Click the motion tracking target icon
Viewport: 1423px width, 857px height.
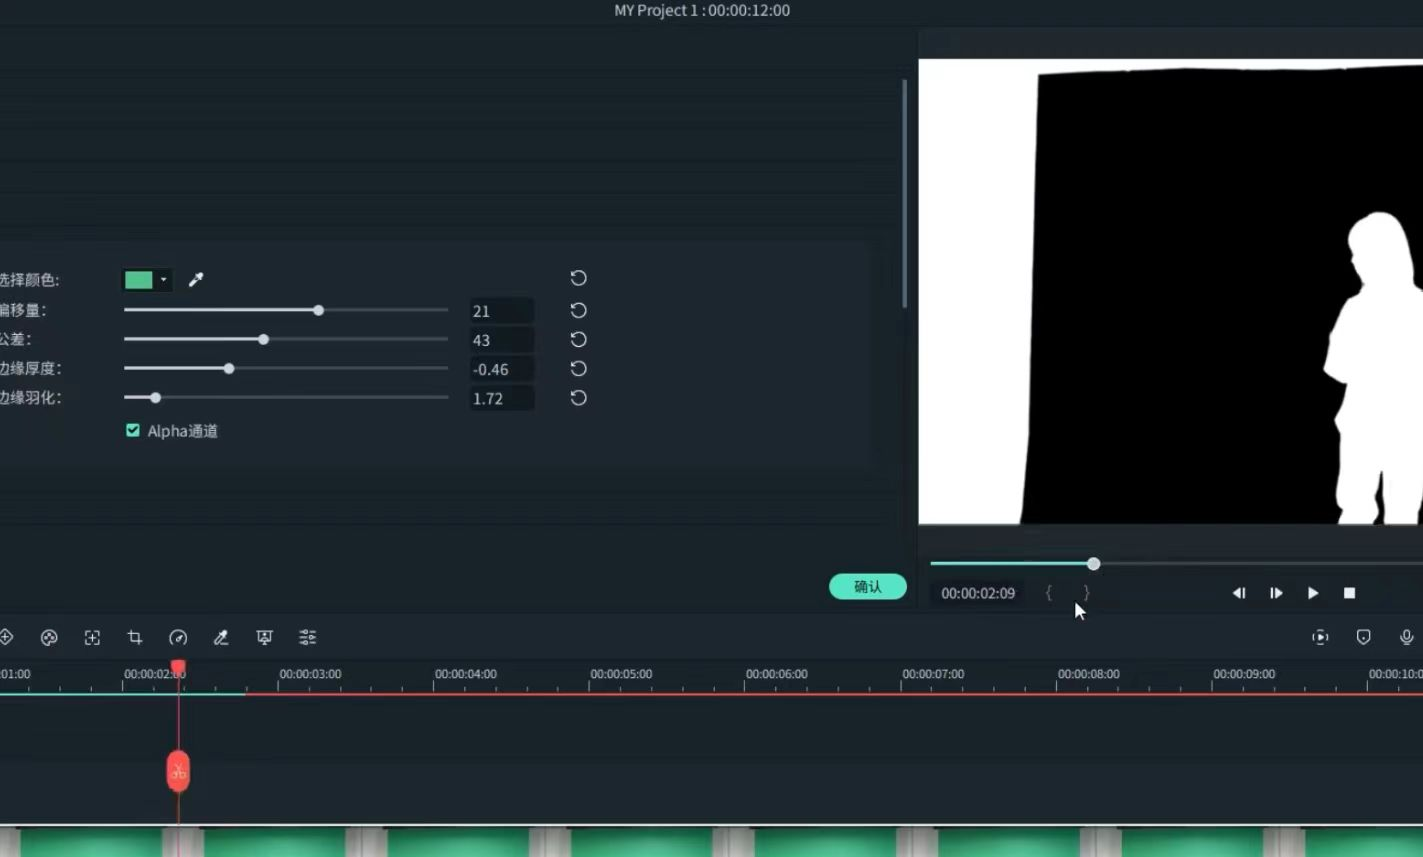pos(92,637)
